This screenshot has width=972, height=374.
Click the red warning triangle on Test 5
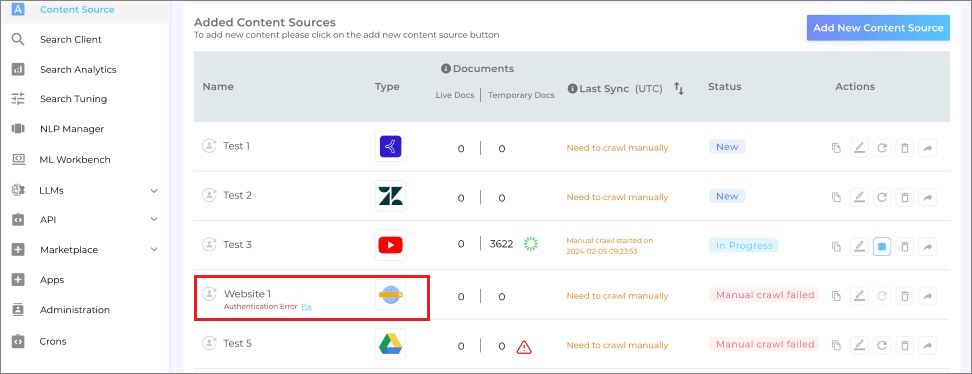click(x=524, y=347)
